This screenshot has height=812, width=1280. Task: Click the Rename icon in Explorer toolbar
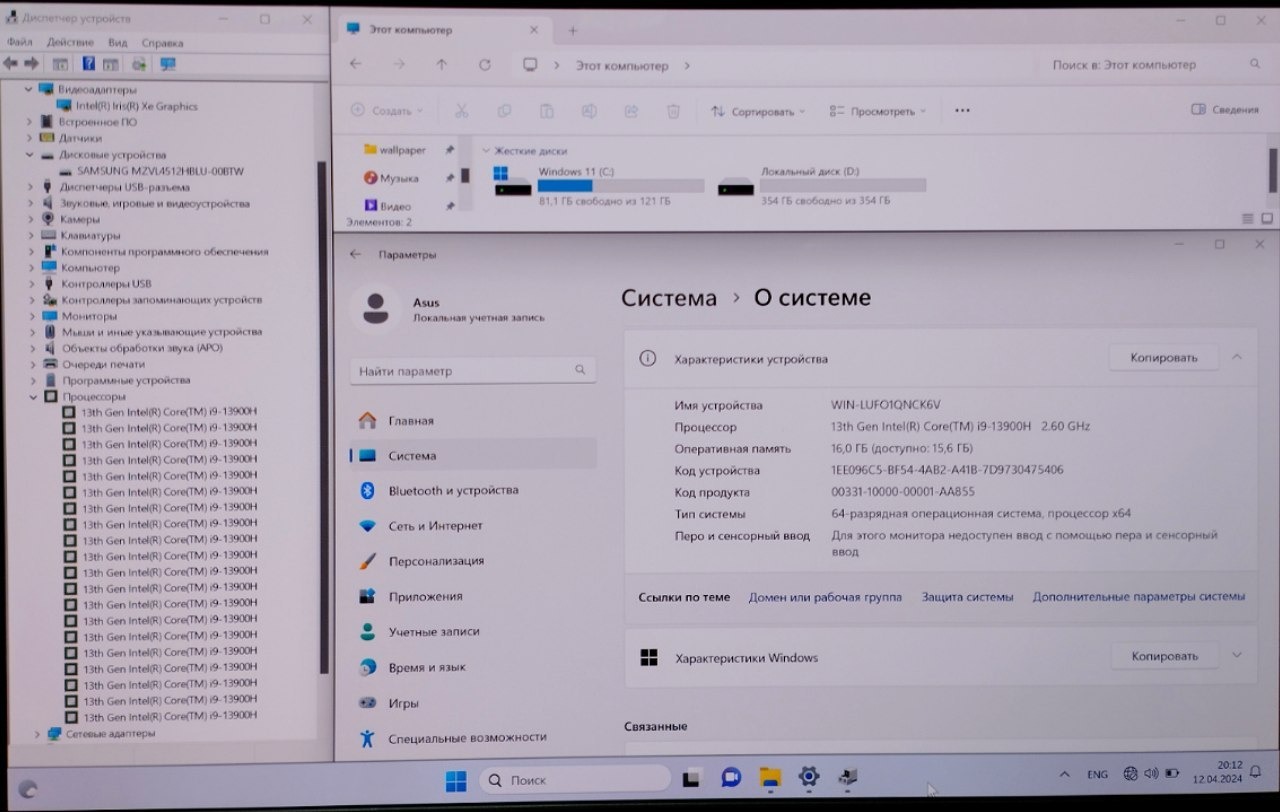click(x=590, y=111)
